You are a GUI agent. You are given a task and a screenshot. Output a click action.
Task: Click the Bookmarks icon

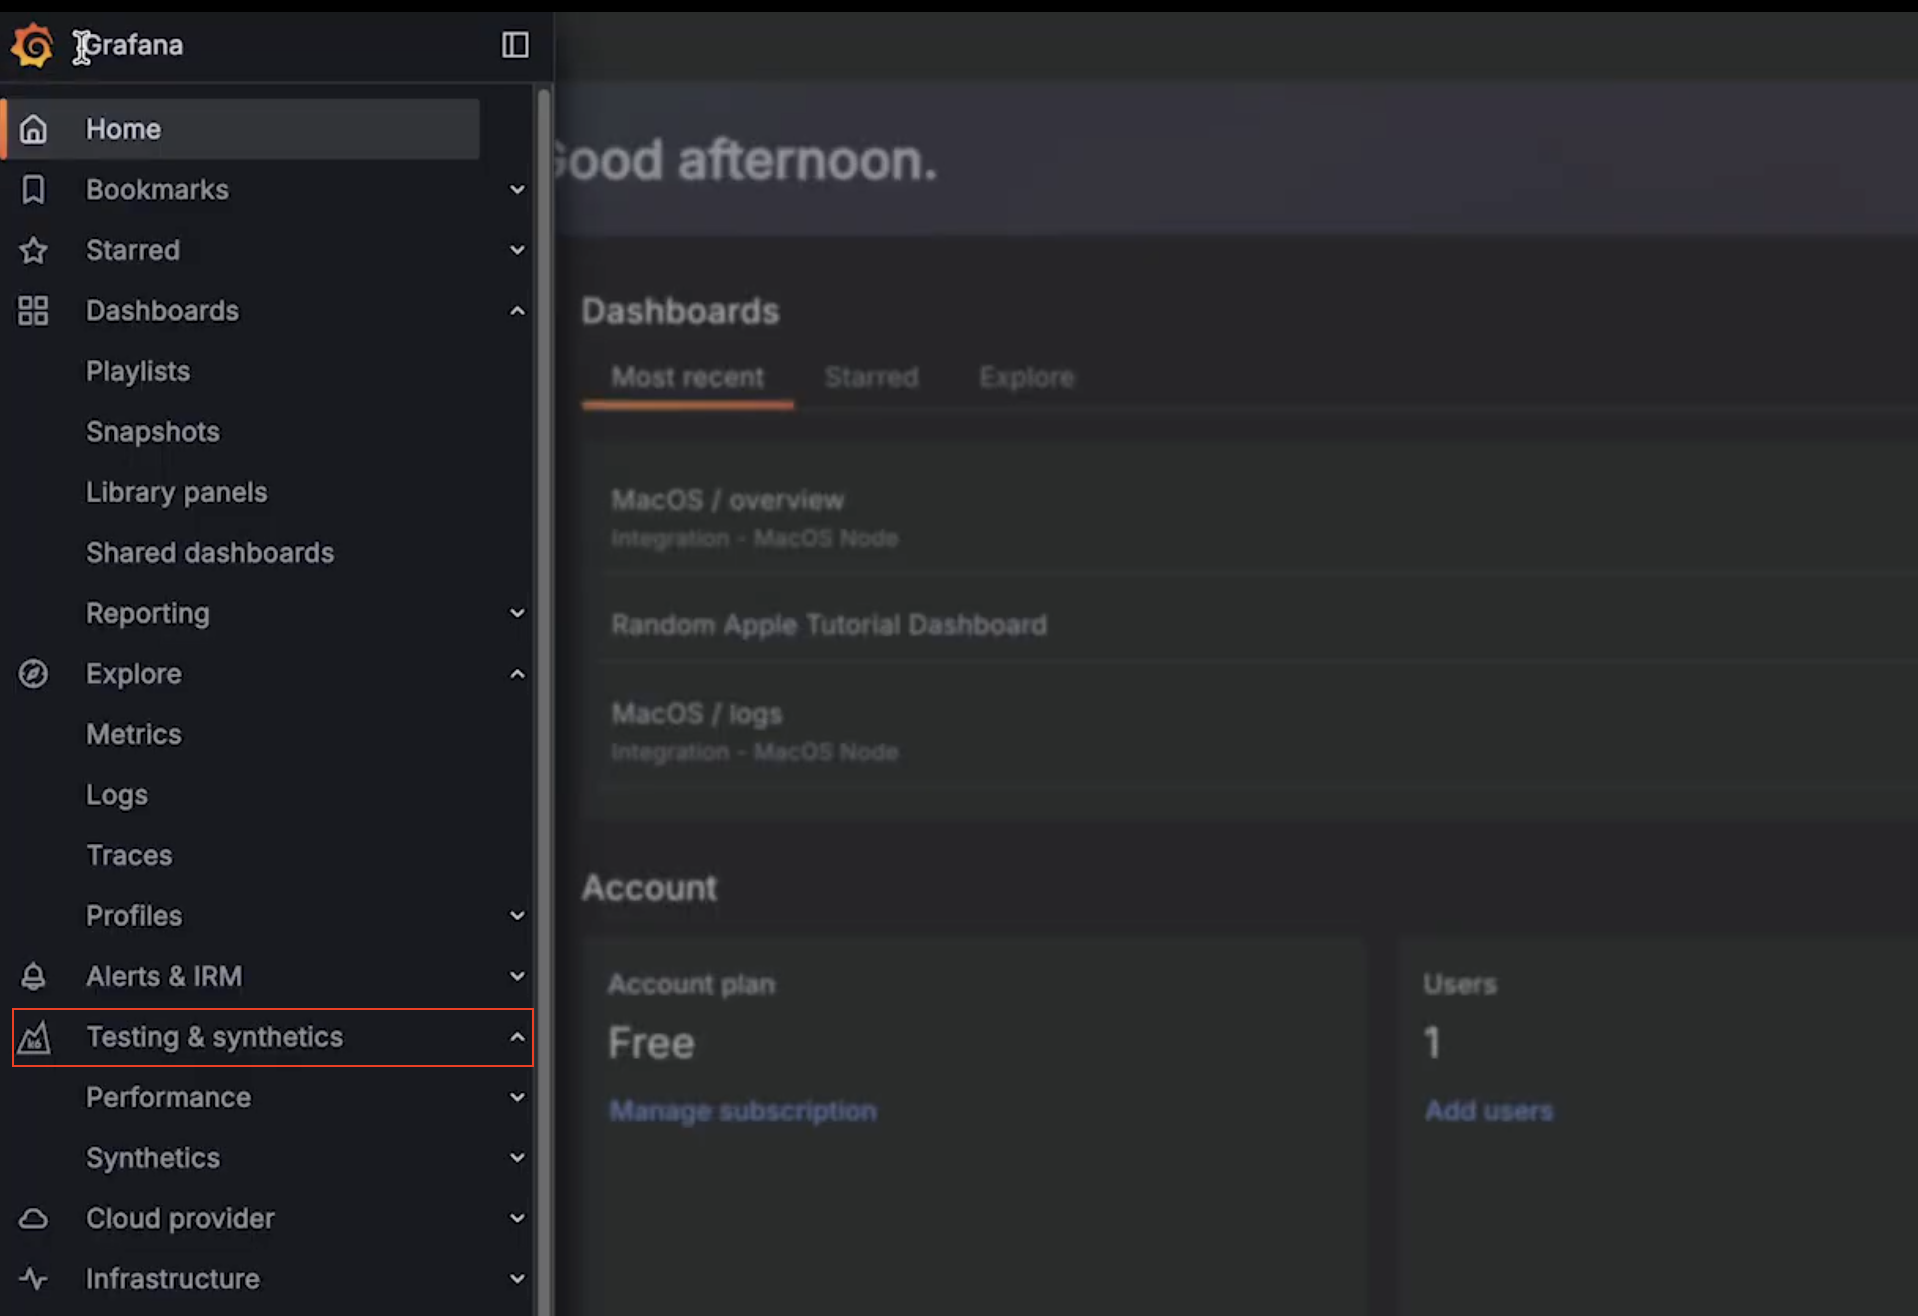click(34, 189)
